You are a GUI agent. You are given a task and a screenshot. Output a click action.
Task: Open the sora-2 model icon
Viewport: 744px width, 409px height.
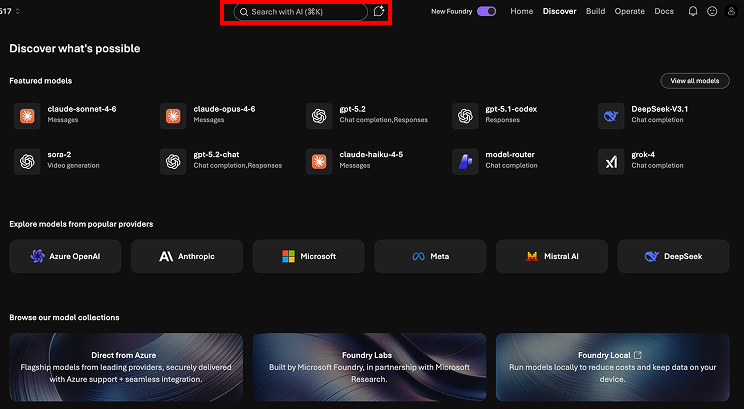tap(27, 160)
